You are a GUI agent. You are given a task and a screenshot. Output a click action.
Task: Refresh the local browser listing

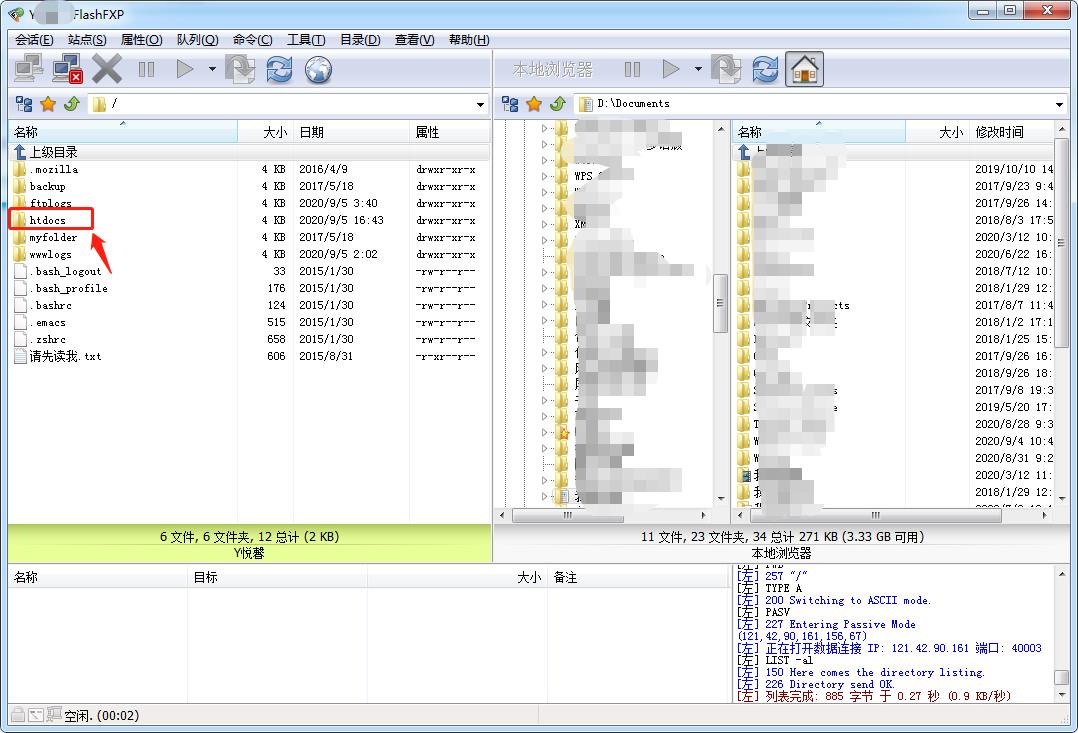(765, 69)
